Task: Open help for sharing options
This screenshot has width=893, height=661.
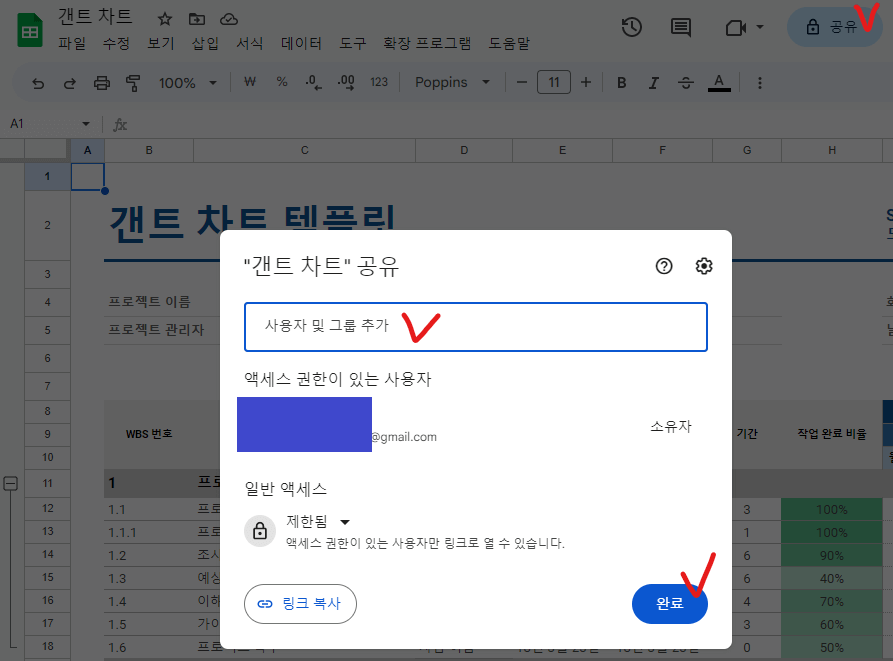Action: 663,266
